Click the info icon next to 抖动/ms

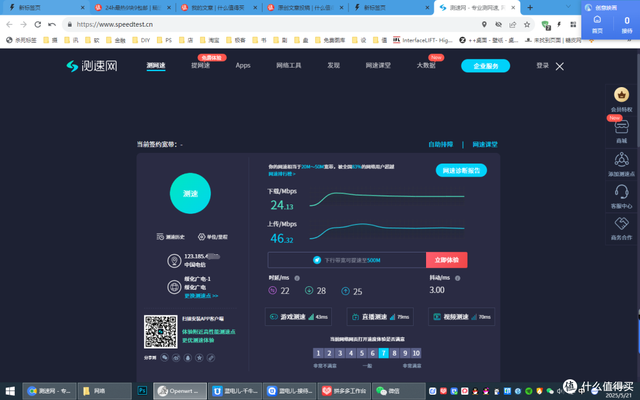pyautogui.click(x=458, y=278)
